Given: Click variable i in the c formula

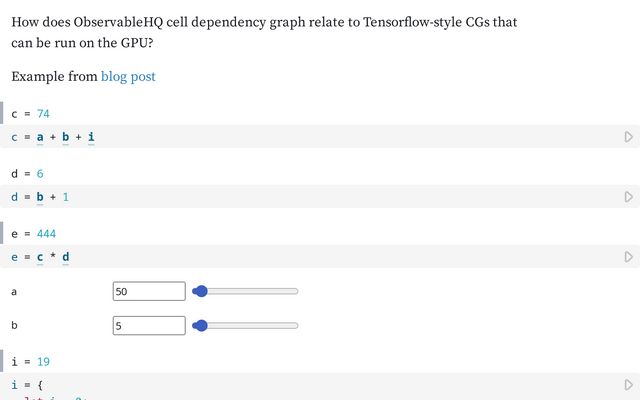Looking at the screenshot, I should (x=91, y=137).
